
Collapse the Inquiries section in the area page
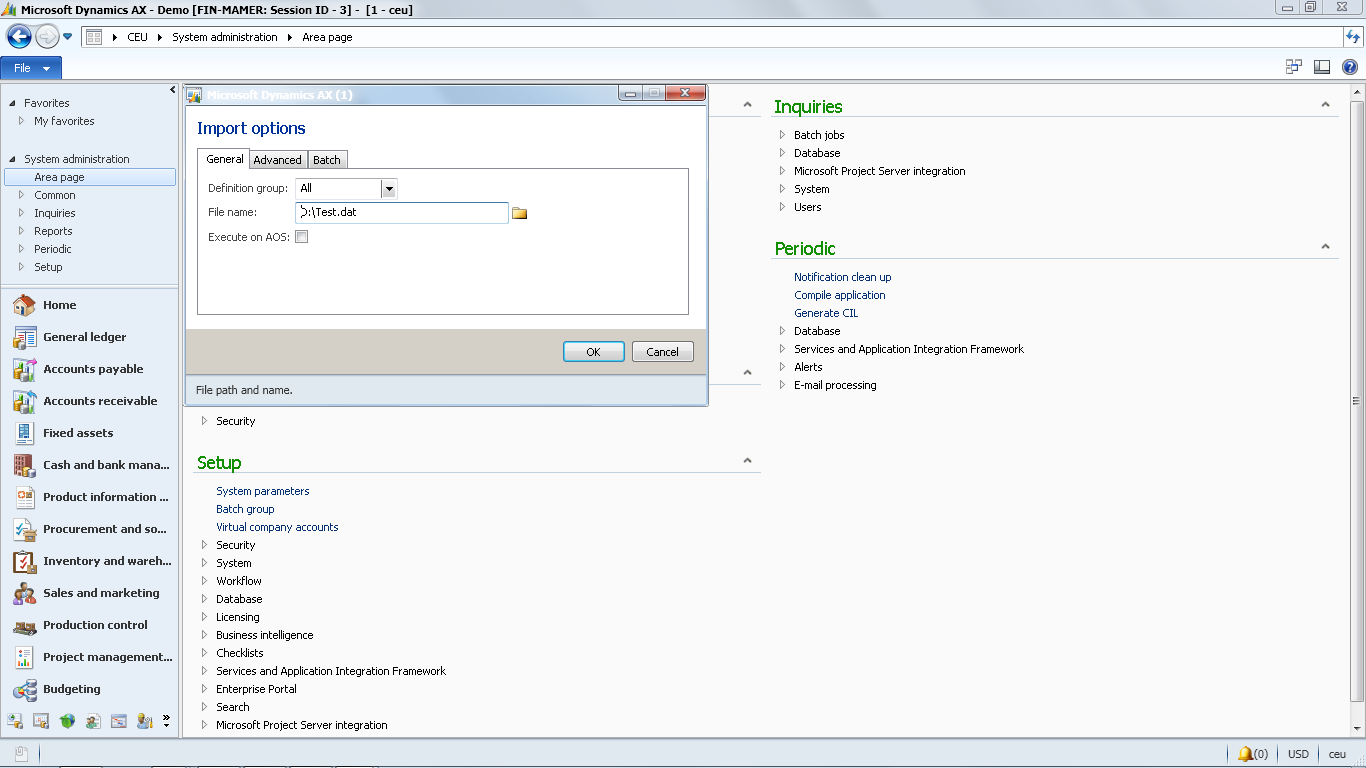[x=1325, y=105]
